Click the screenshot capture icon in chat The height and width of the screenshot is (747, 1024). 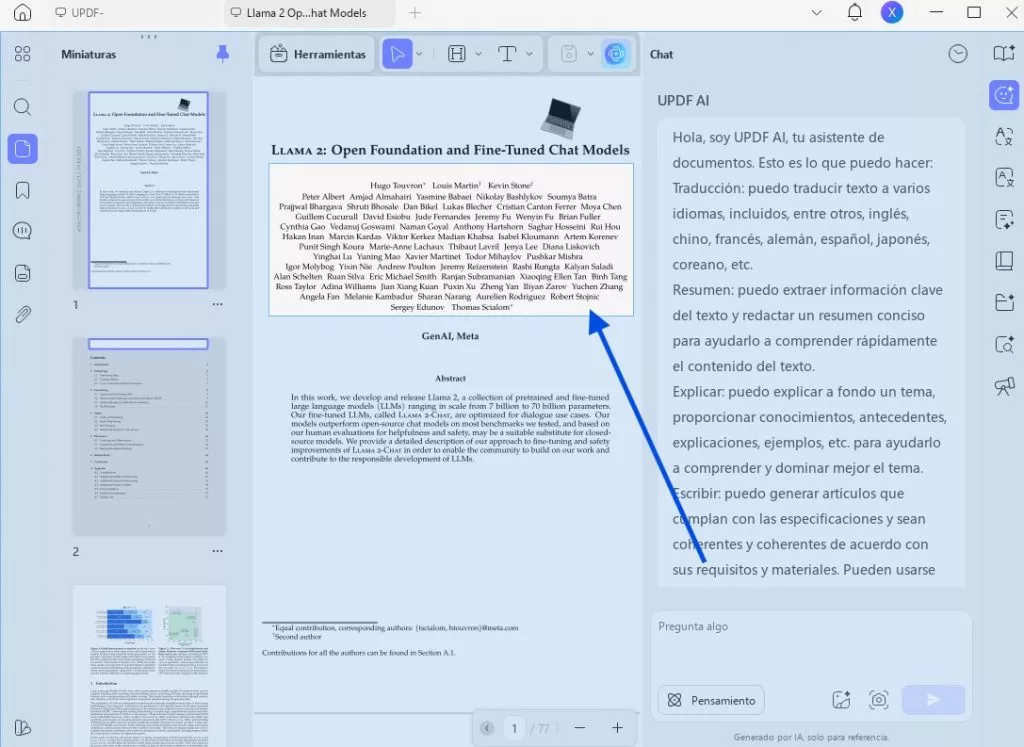tap(879, 700)
